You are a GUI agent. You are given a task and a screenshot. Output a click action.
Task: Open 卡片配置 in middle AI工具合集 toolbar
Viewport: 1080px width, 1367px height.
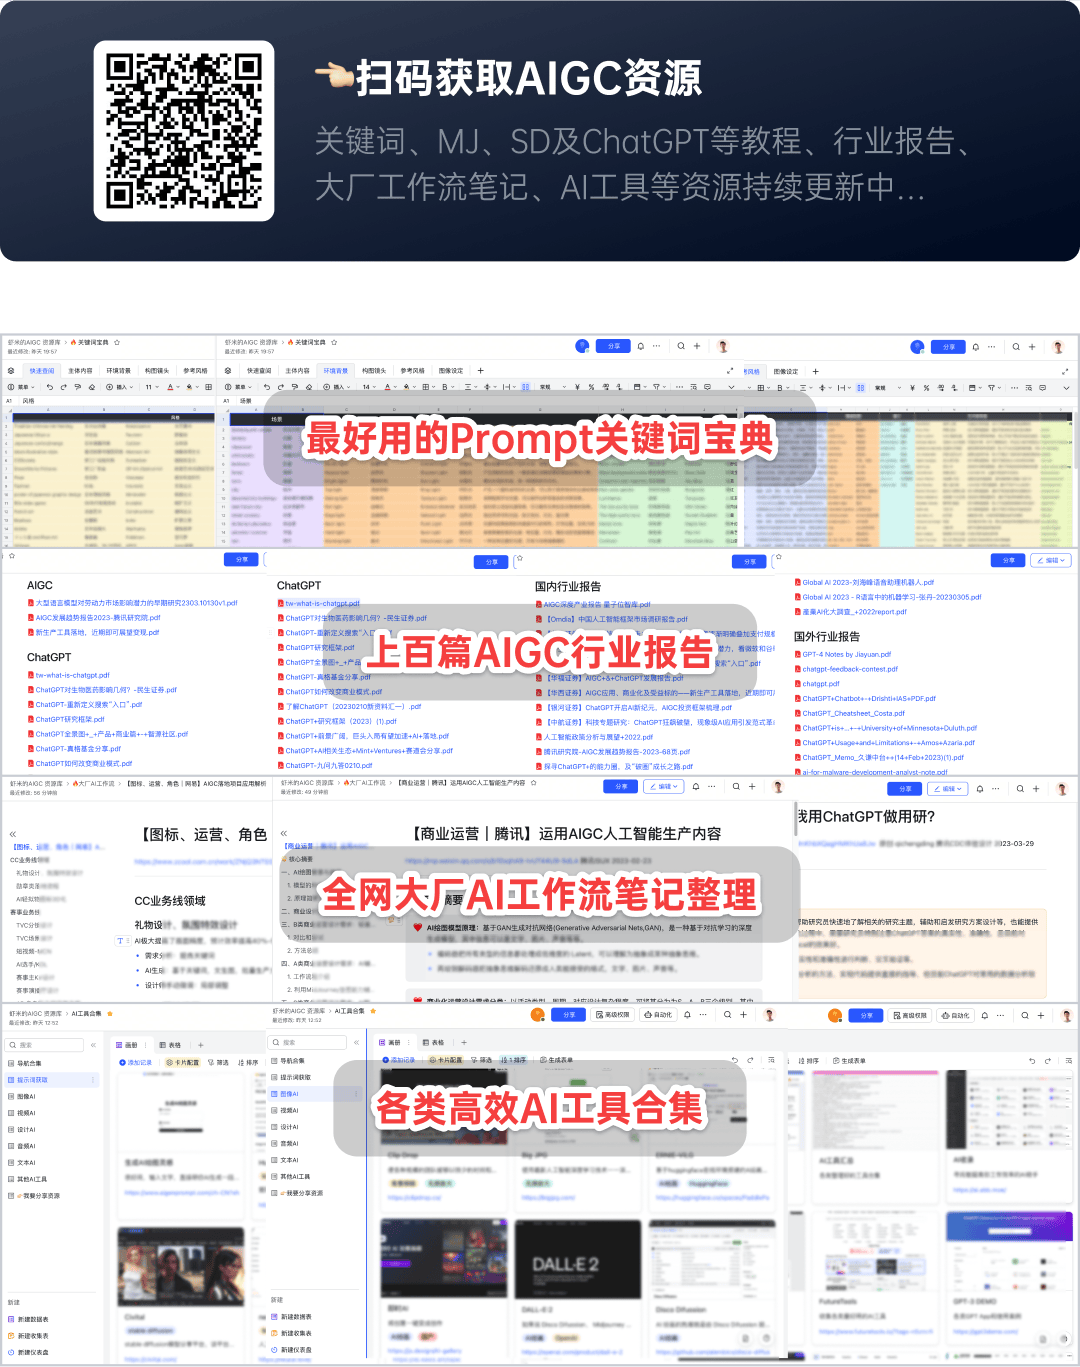point(445,1060)
